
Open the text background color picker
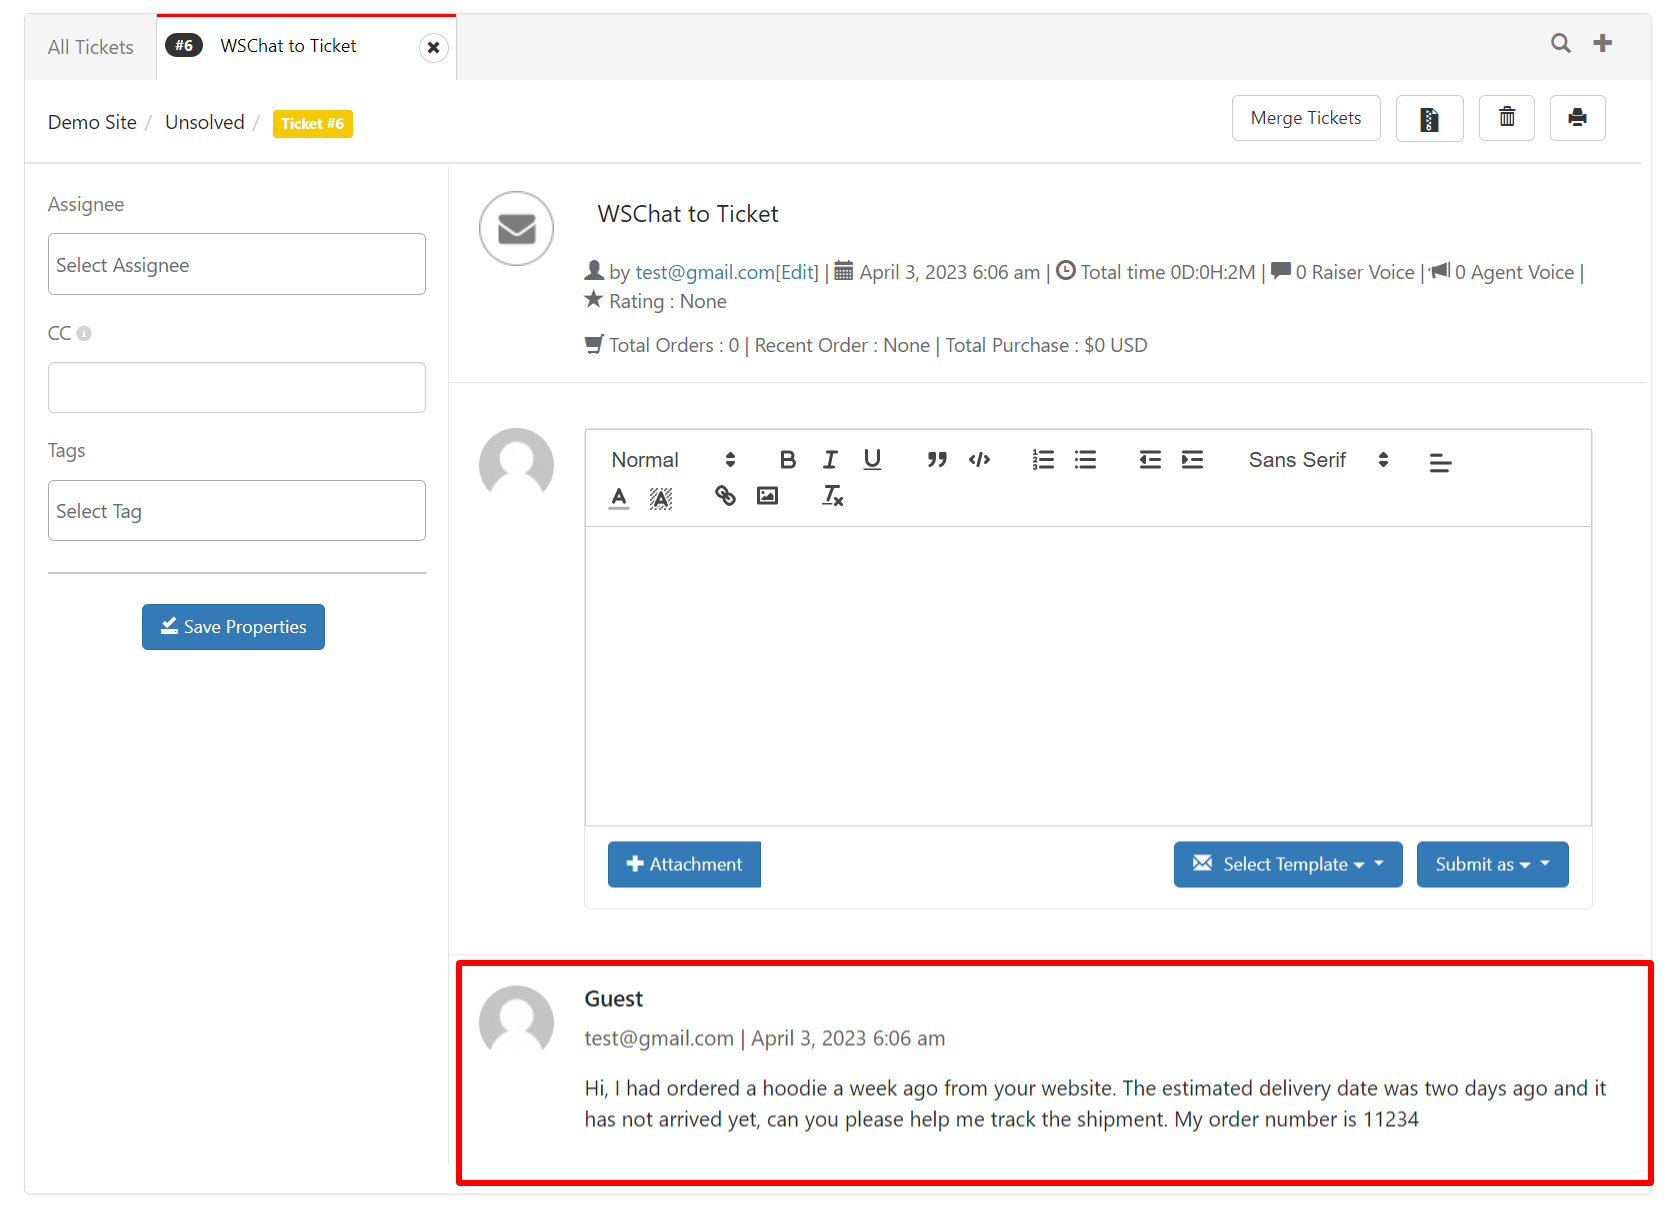coord(661,497)
